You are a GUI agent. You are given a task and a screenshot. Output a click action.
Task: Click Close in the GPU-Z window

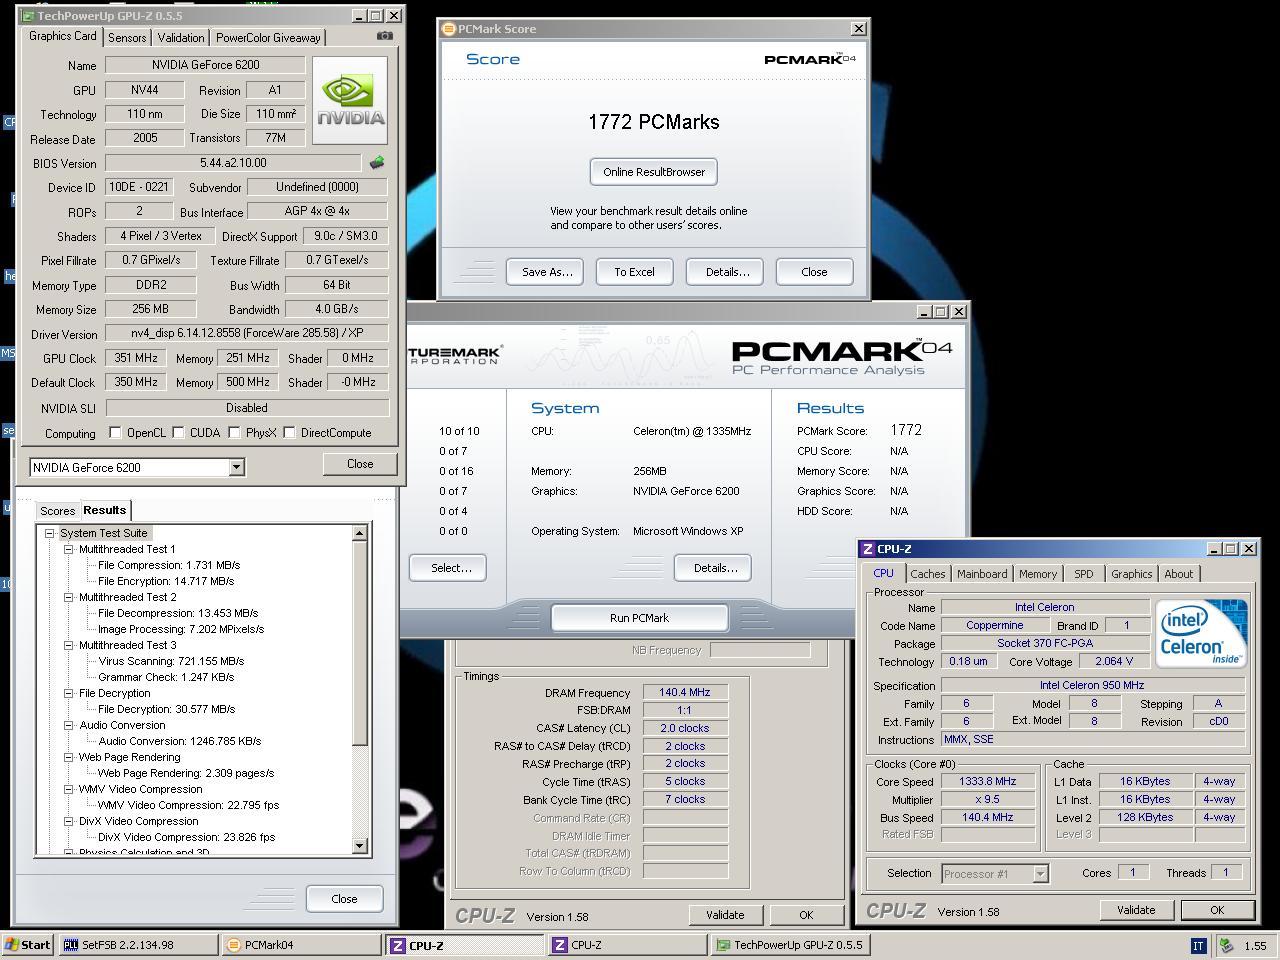point(360,464)
